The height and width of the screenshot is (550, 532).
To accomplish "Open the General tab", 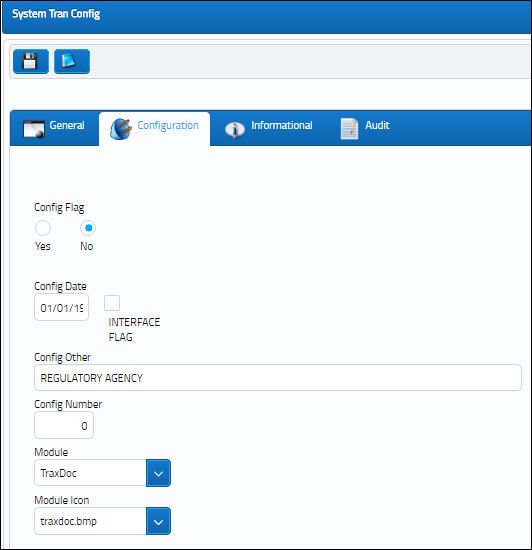I will [54, 128].
